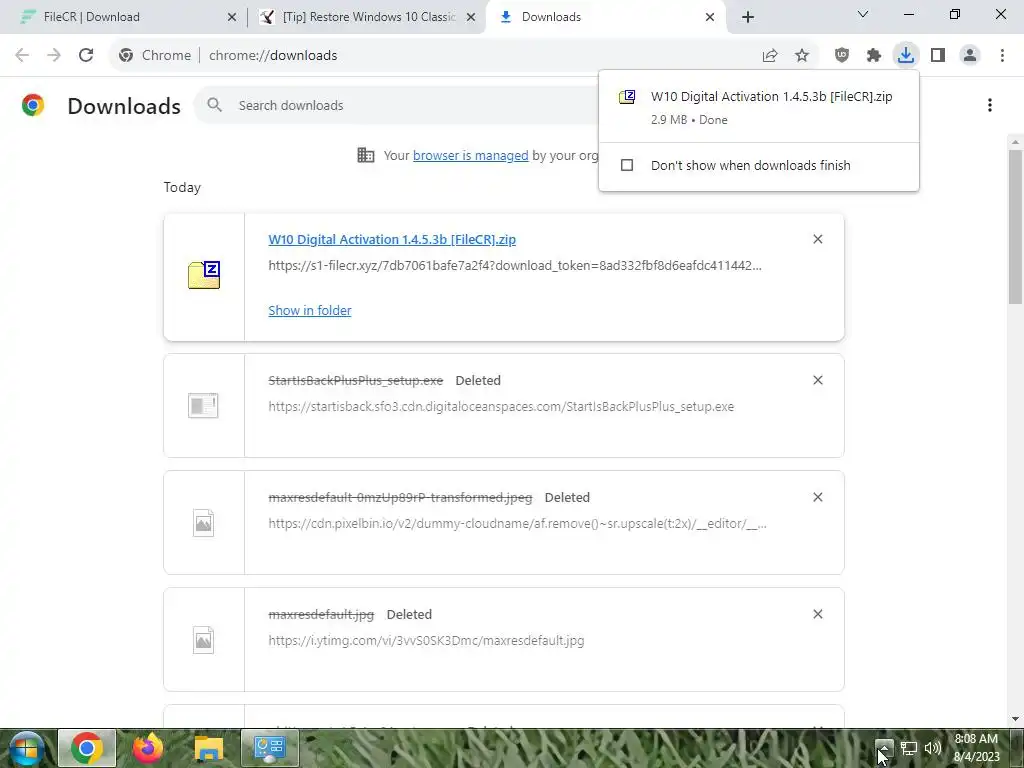
Task: Click the network tray icon
Action: [x=908, y=748]
